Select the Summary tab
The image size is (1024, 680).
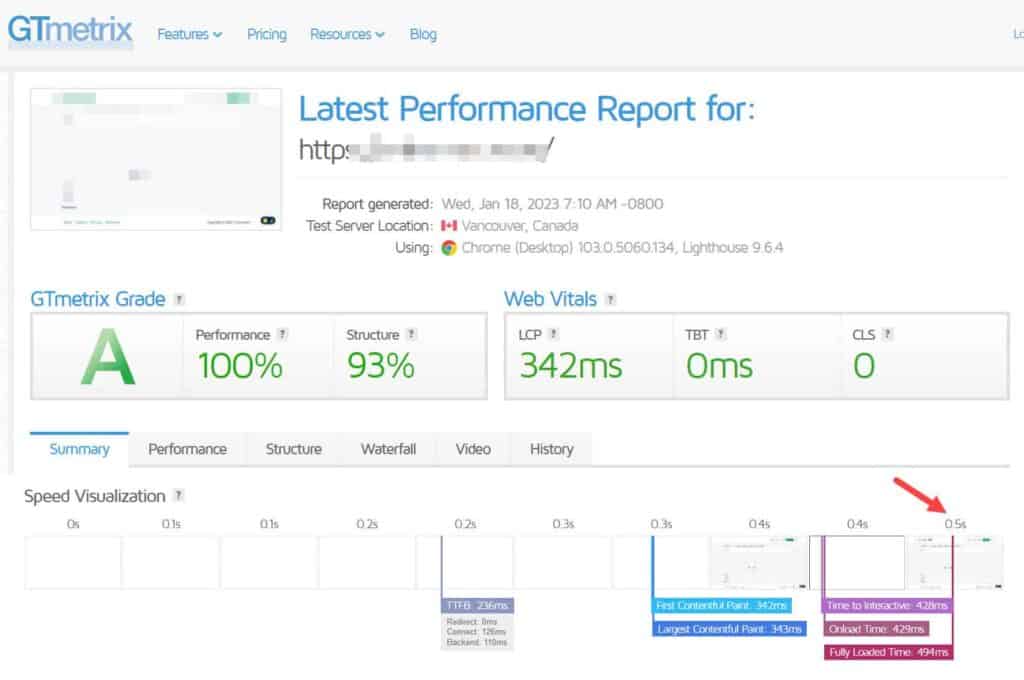[x=79, y=449]
